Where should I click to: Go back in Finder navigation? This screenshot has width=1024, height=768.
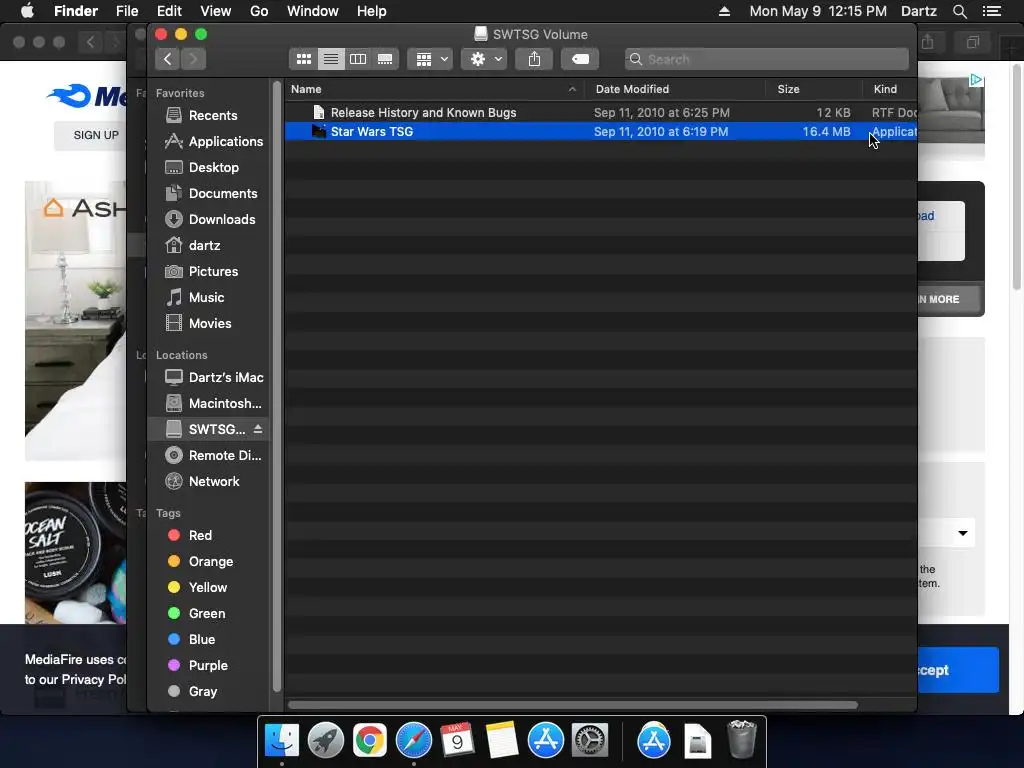(x=168, y=59)
